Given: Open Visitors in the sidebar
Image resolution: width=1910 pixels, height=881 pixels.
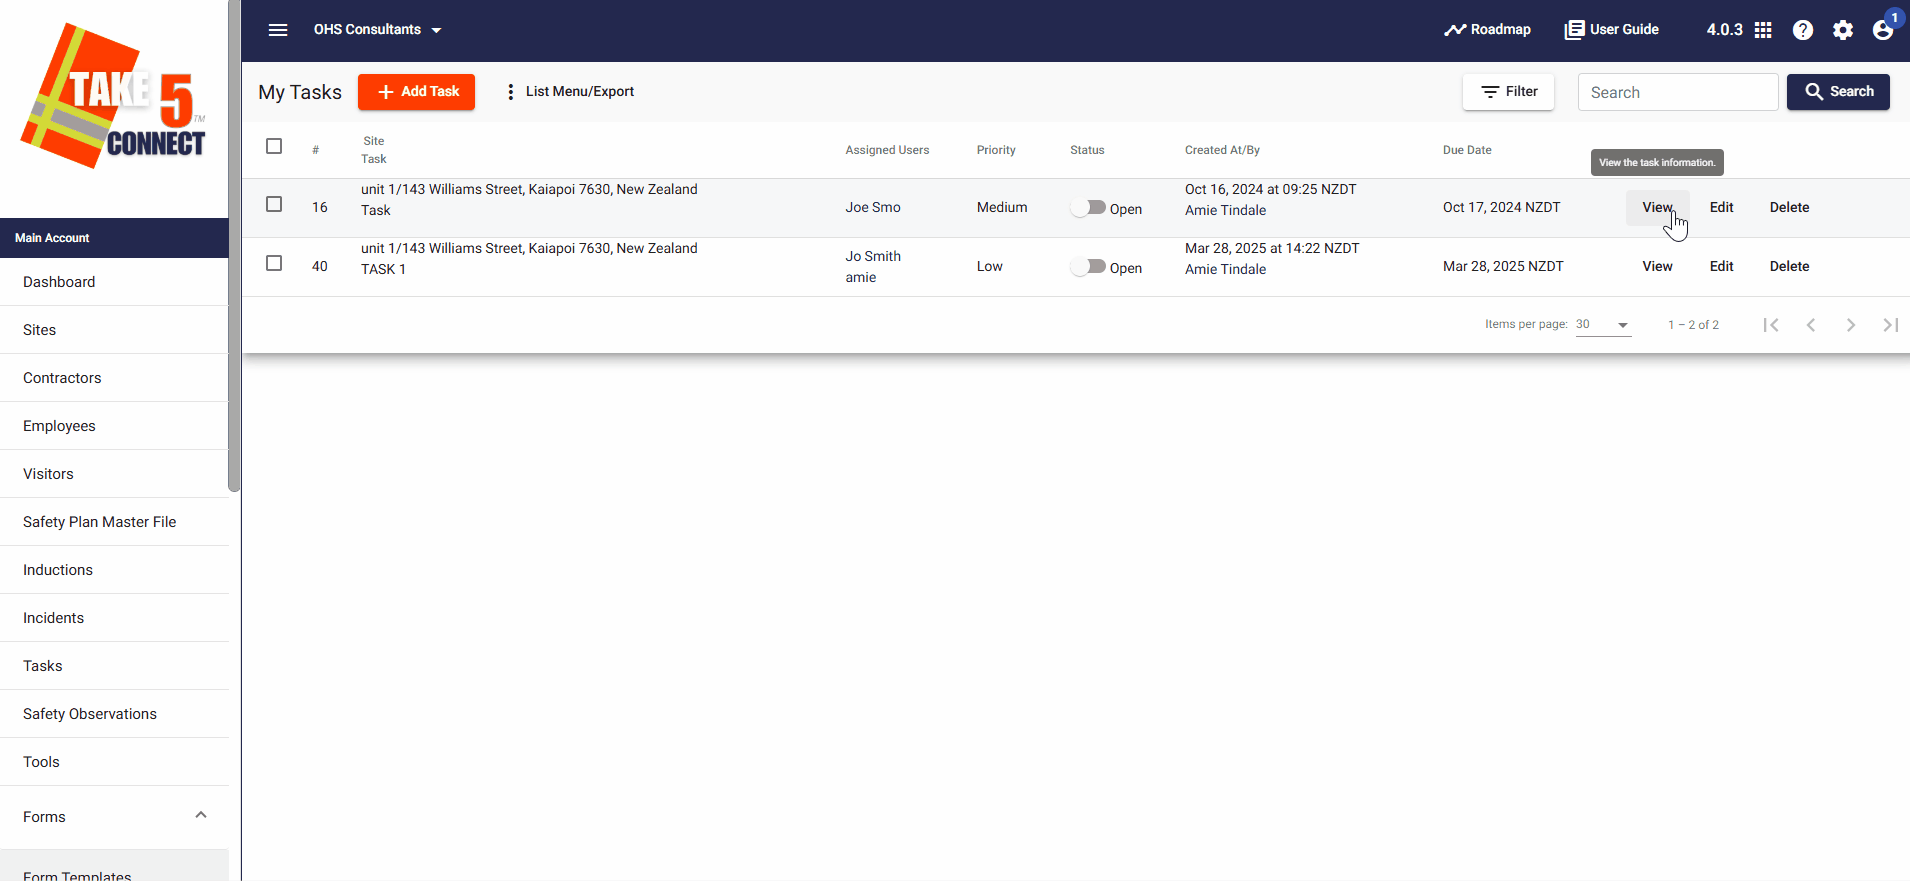Looking at the screenshot, I should (114, 474).
